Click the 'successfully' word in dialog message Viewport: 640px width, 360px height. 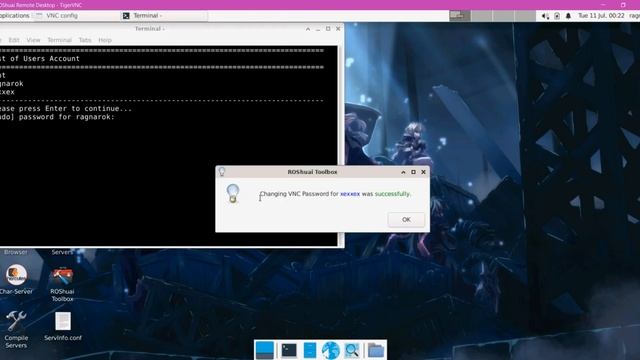(392, 194)
